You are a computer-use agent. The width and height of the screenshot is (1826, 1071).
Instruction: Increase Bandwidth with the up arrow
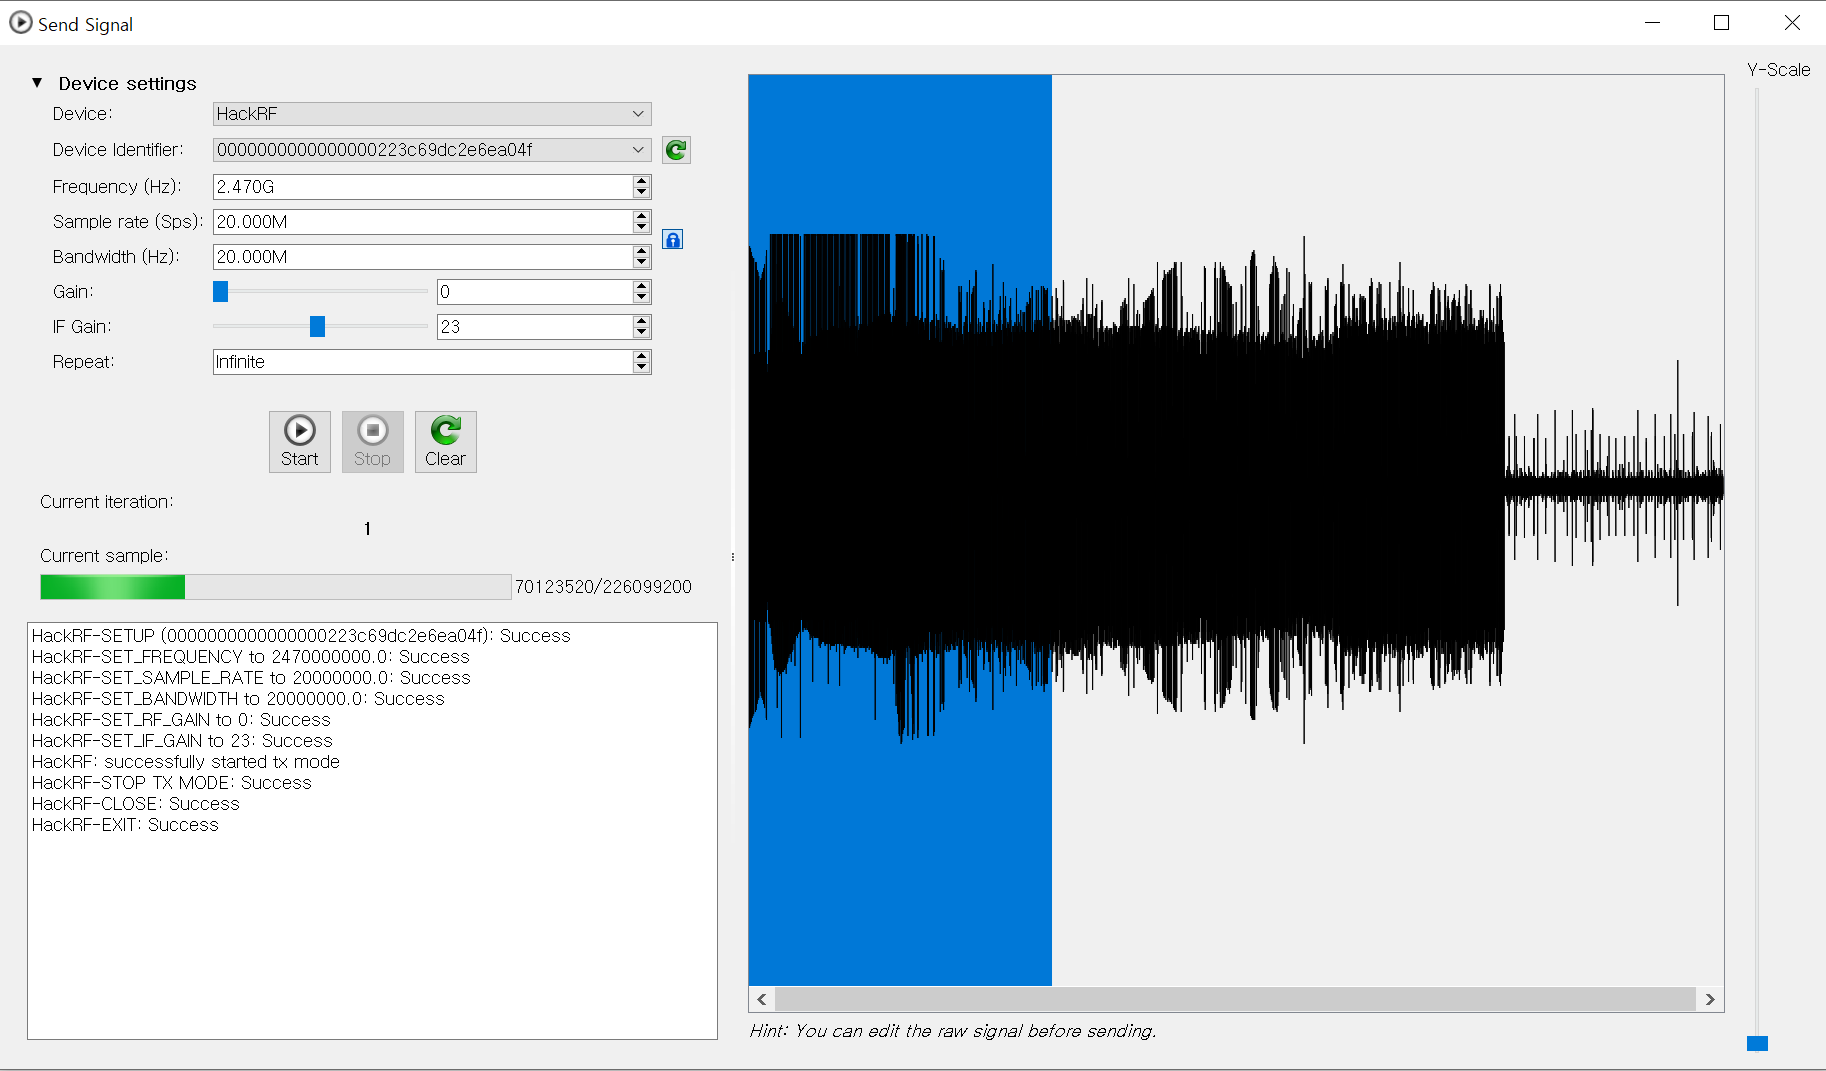coord(642,251)
